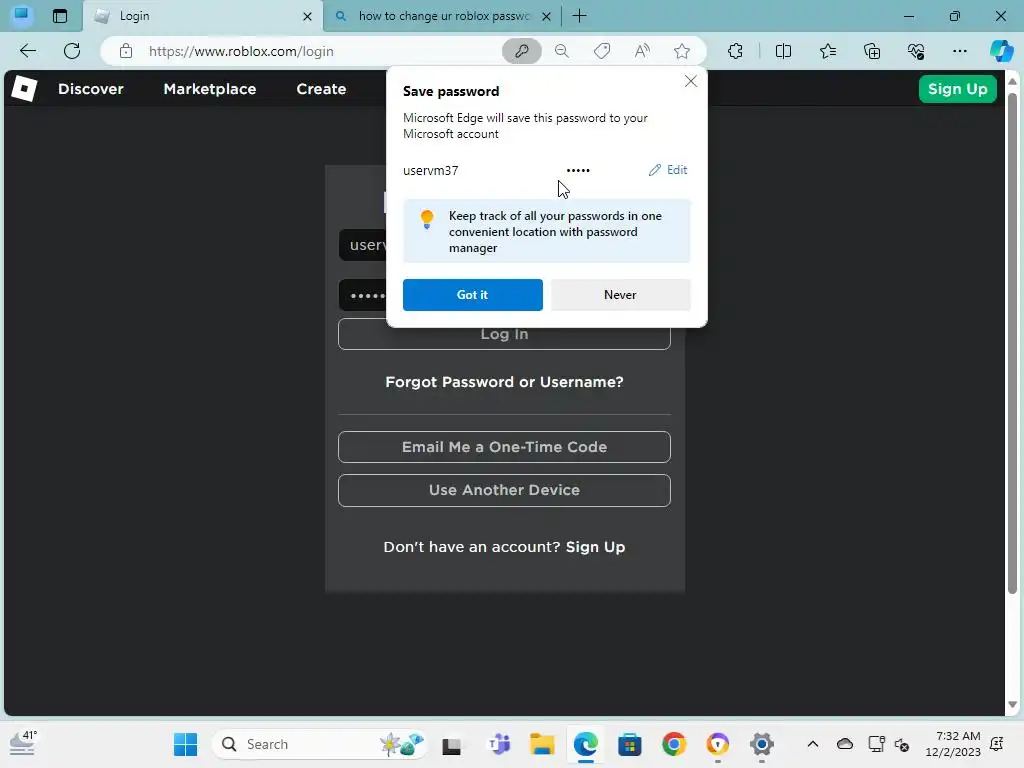The width and height of the screenshot is (1024, 768).
Task: Edit the saved usermv37 credentials
Action: tap(668, 170)
